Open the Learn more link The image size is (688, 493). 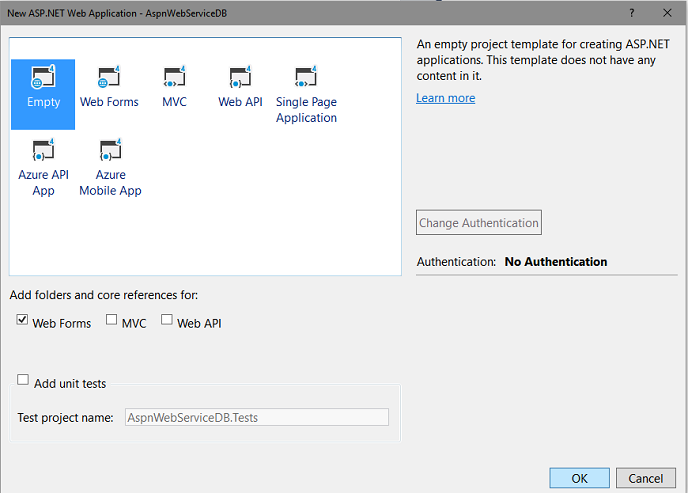445,98
